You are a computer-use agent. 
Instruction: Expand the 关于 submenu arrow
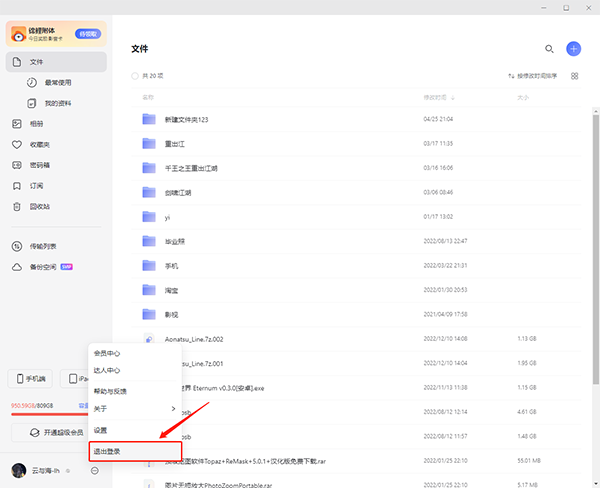click(173, 409)
